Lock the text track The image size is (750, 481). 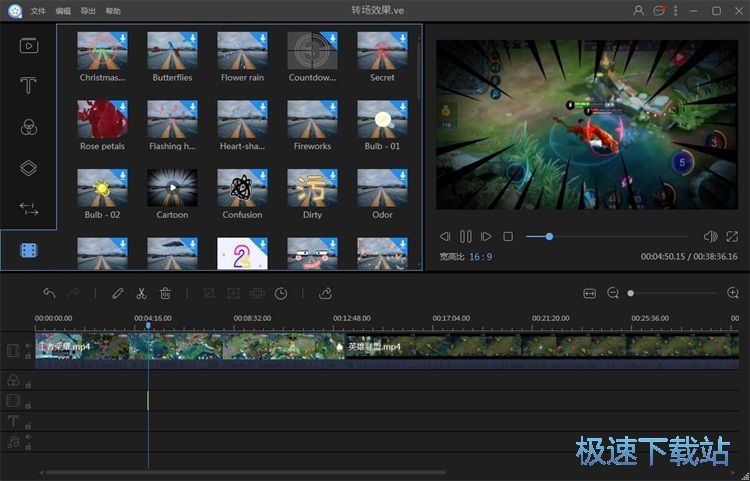click(28, 426)
